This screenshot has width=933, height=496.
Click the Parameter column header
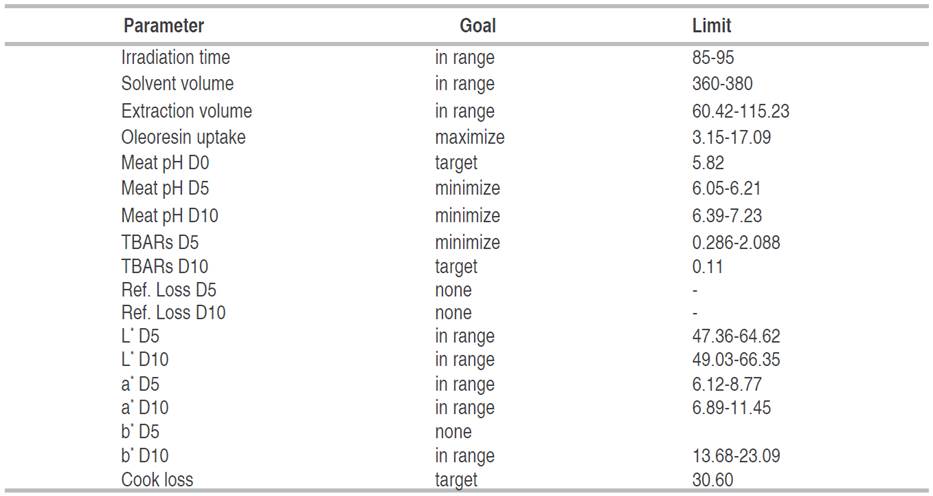coord(163,26)
